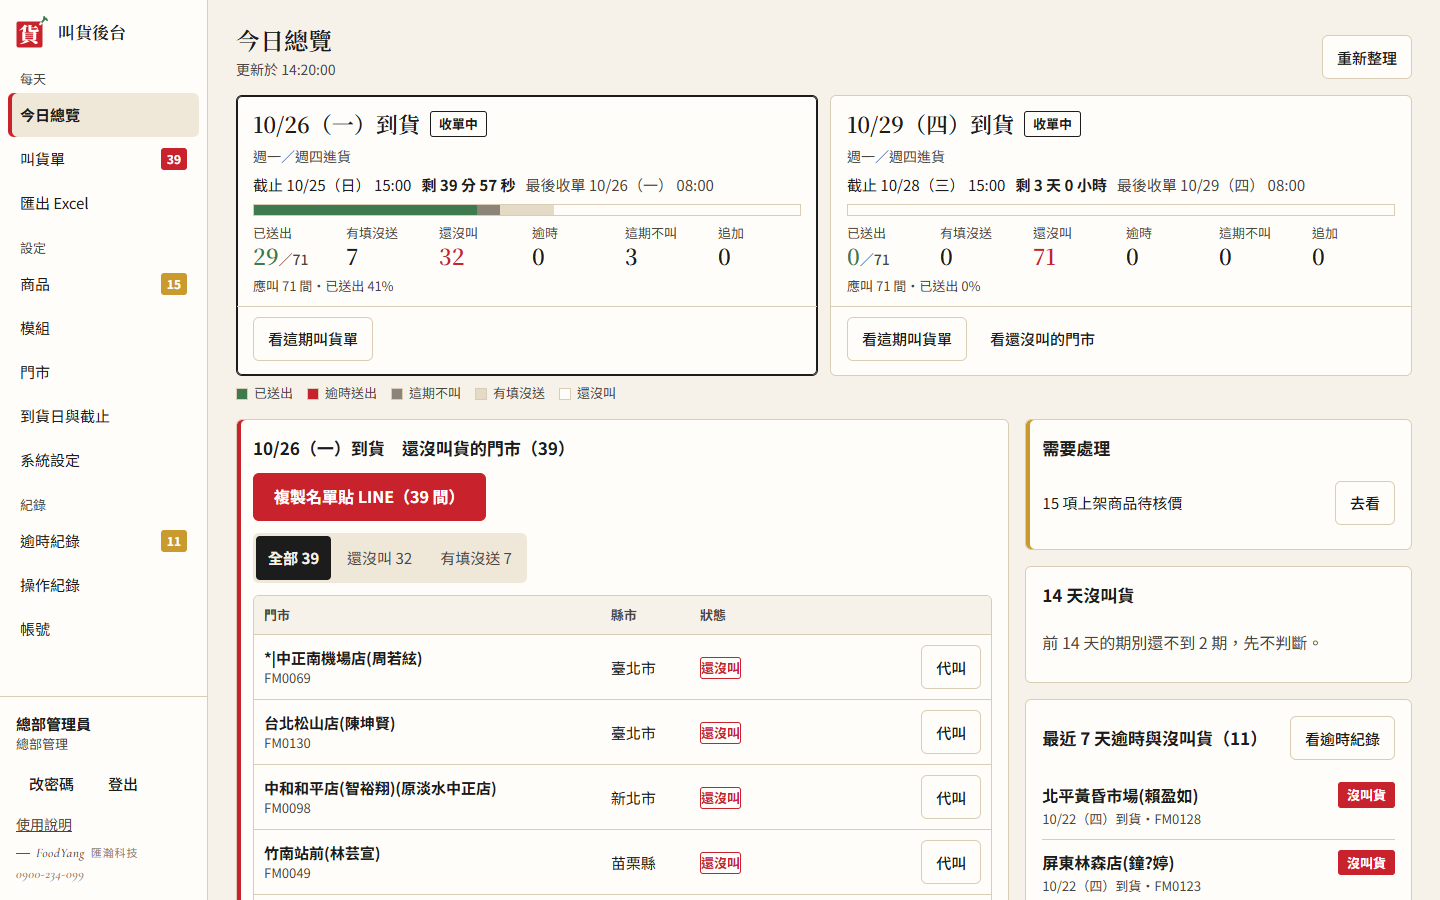Click 代叫 for 中和和平店

951,798
